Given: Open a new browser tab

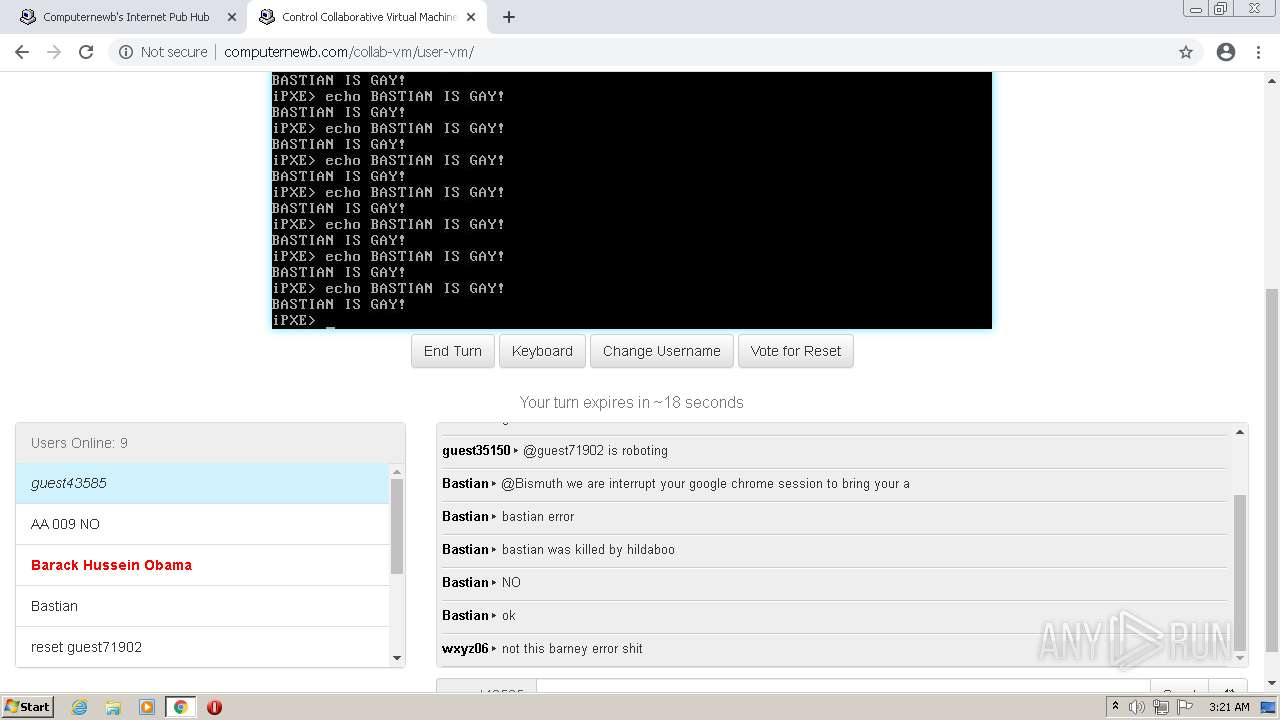Looking at the screenshot, I should coord(509,17).
